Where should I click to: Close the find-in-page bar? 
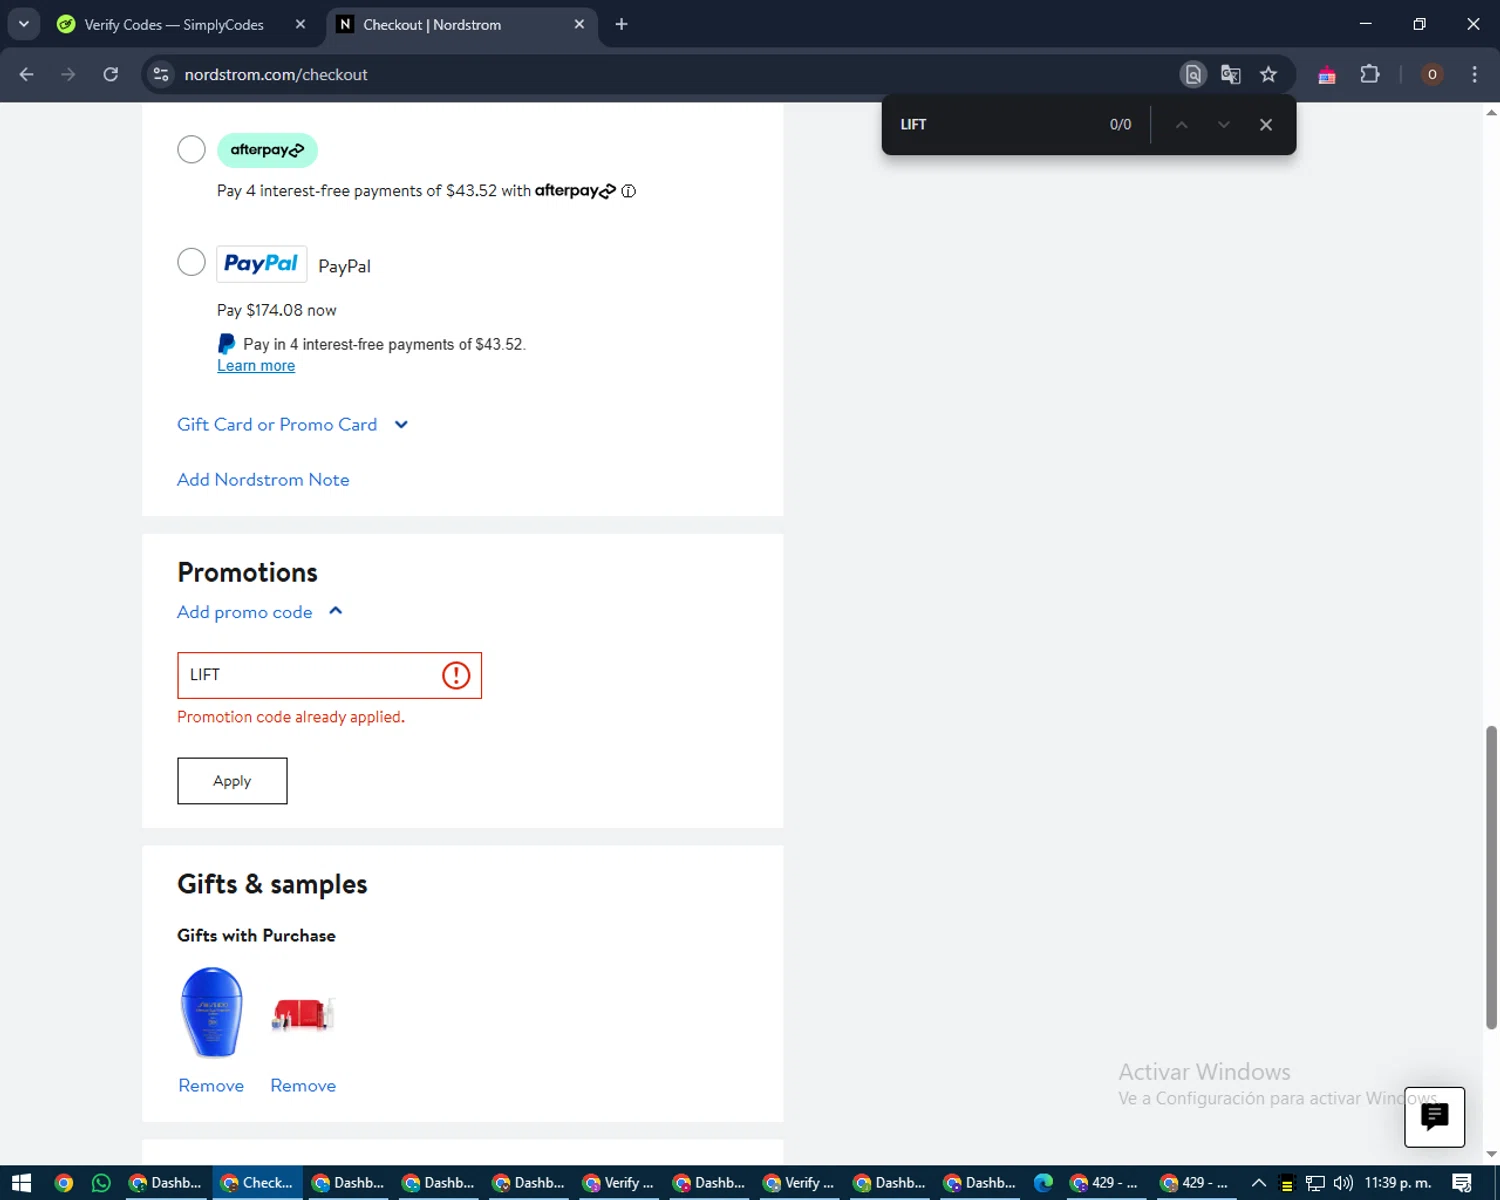[1266, 125]
